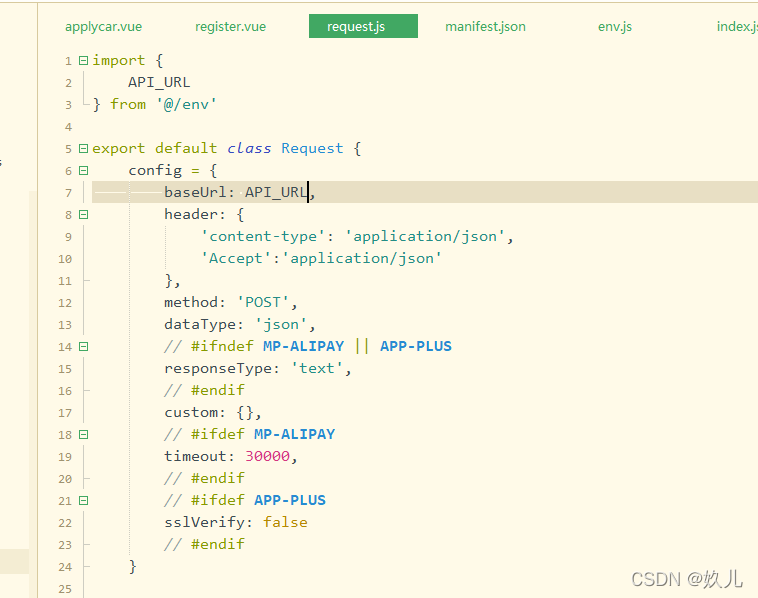Screen dimensions: 758x598
Task: Click the sslVerify false value
Action: pyautogui.click(x=285, y=522)
